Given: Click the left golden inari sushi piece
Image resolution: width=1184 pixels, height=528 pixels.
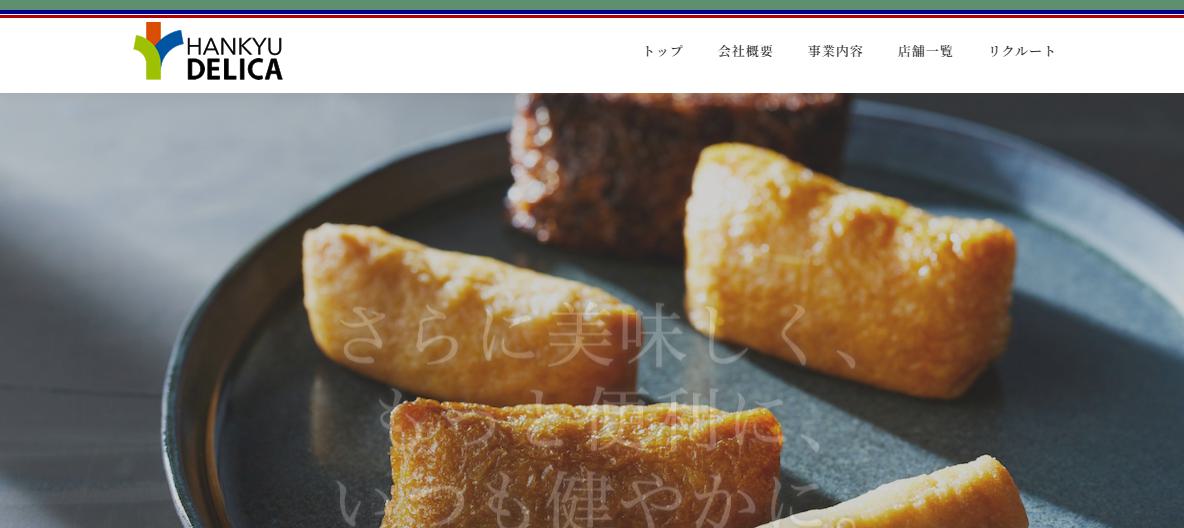Looking at the screenshot, I should (470, 313).
